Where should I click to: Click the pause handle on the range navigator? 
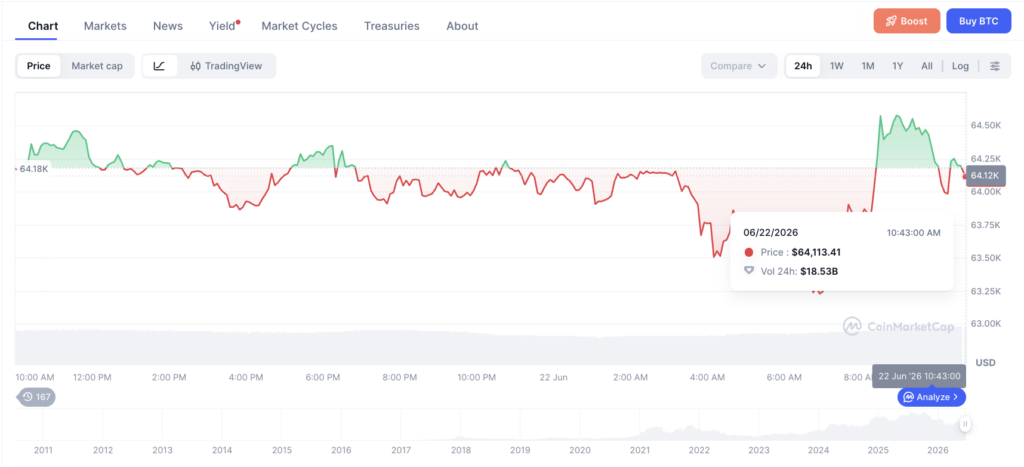click(x=965, y=424)
